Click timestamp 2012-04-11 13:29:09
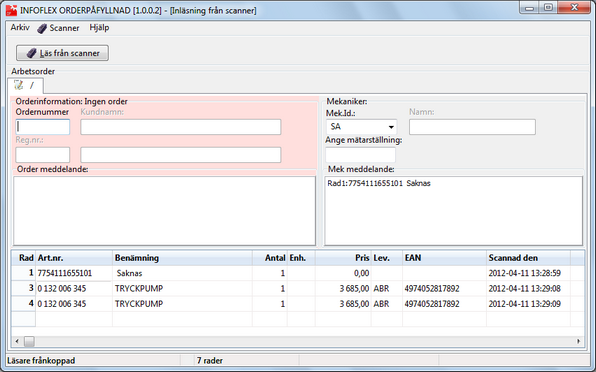Image resolution: width=596 pixels, height=372 pixels. pos(528,304)
